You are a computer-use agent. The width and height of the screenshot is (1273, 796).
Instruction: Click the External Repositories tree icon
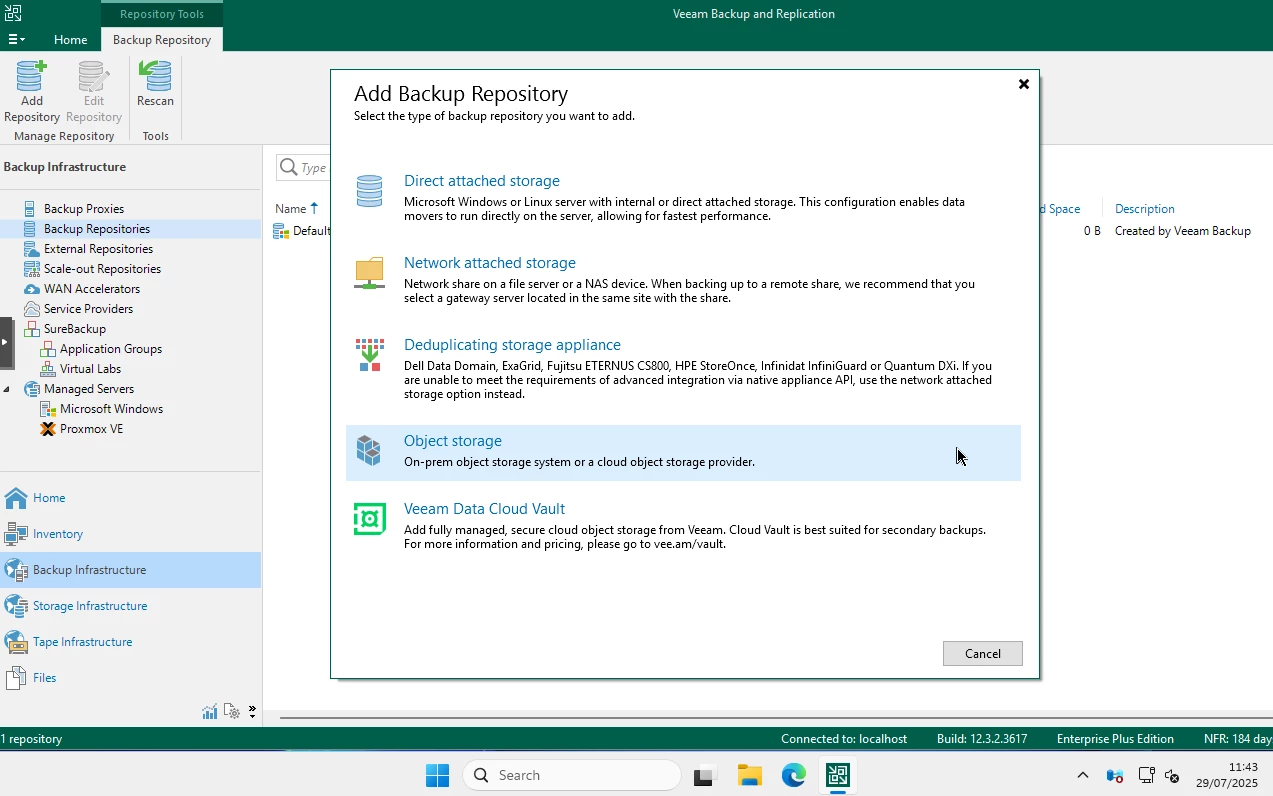[x=32, y=249]
